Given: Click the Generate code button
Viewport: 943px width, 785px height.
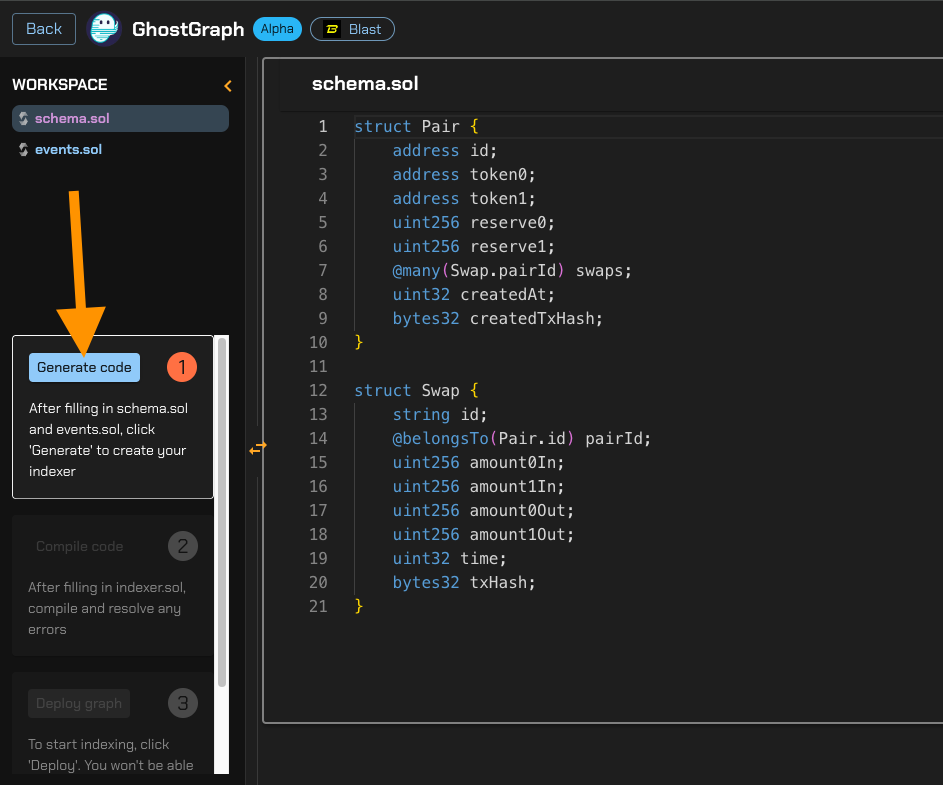Looking at the screenshot, I should click(84, 368).
